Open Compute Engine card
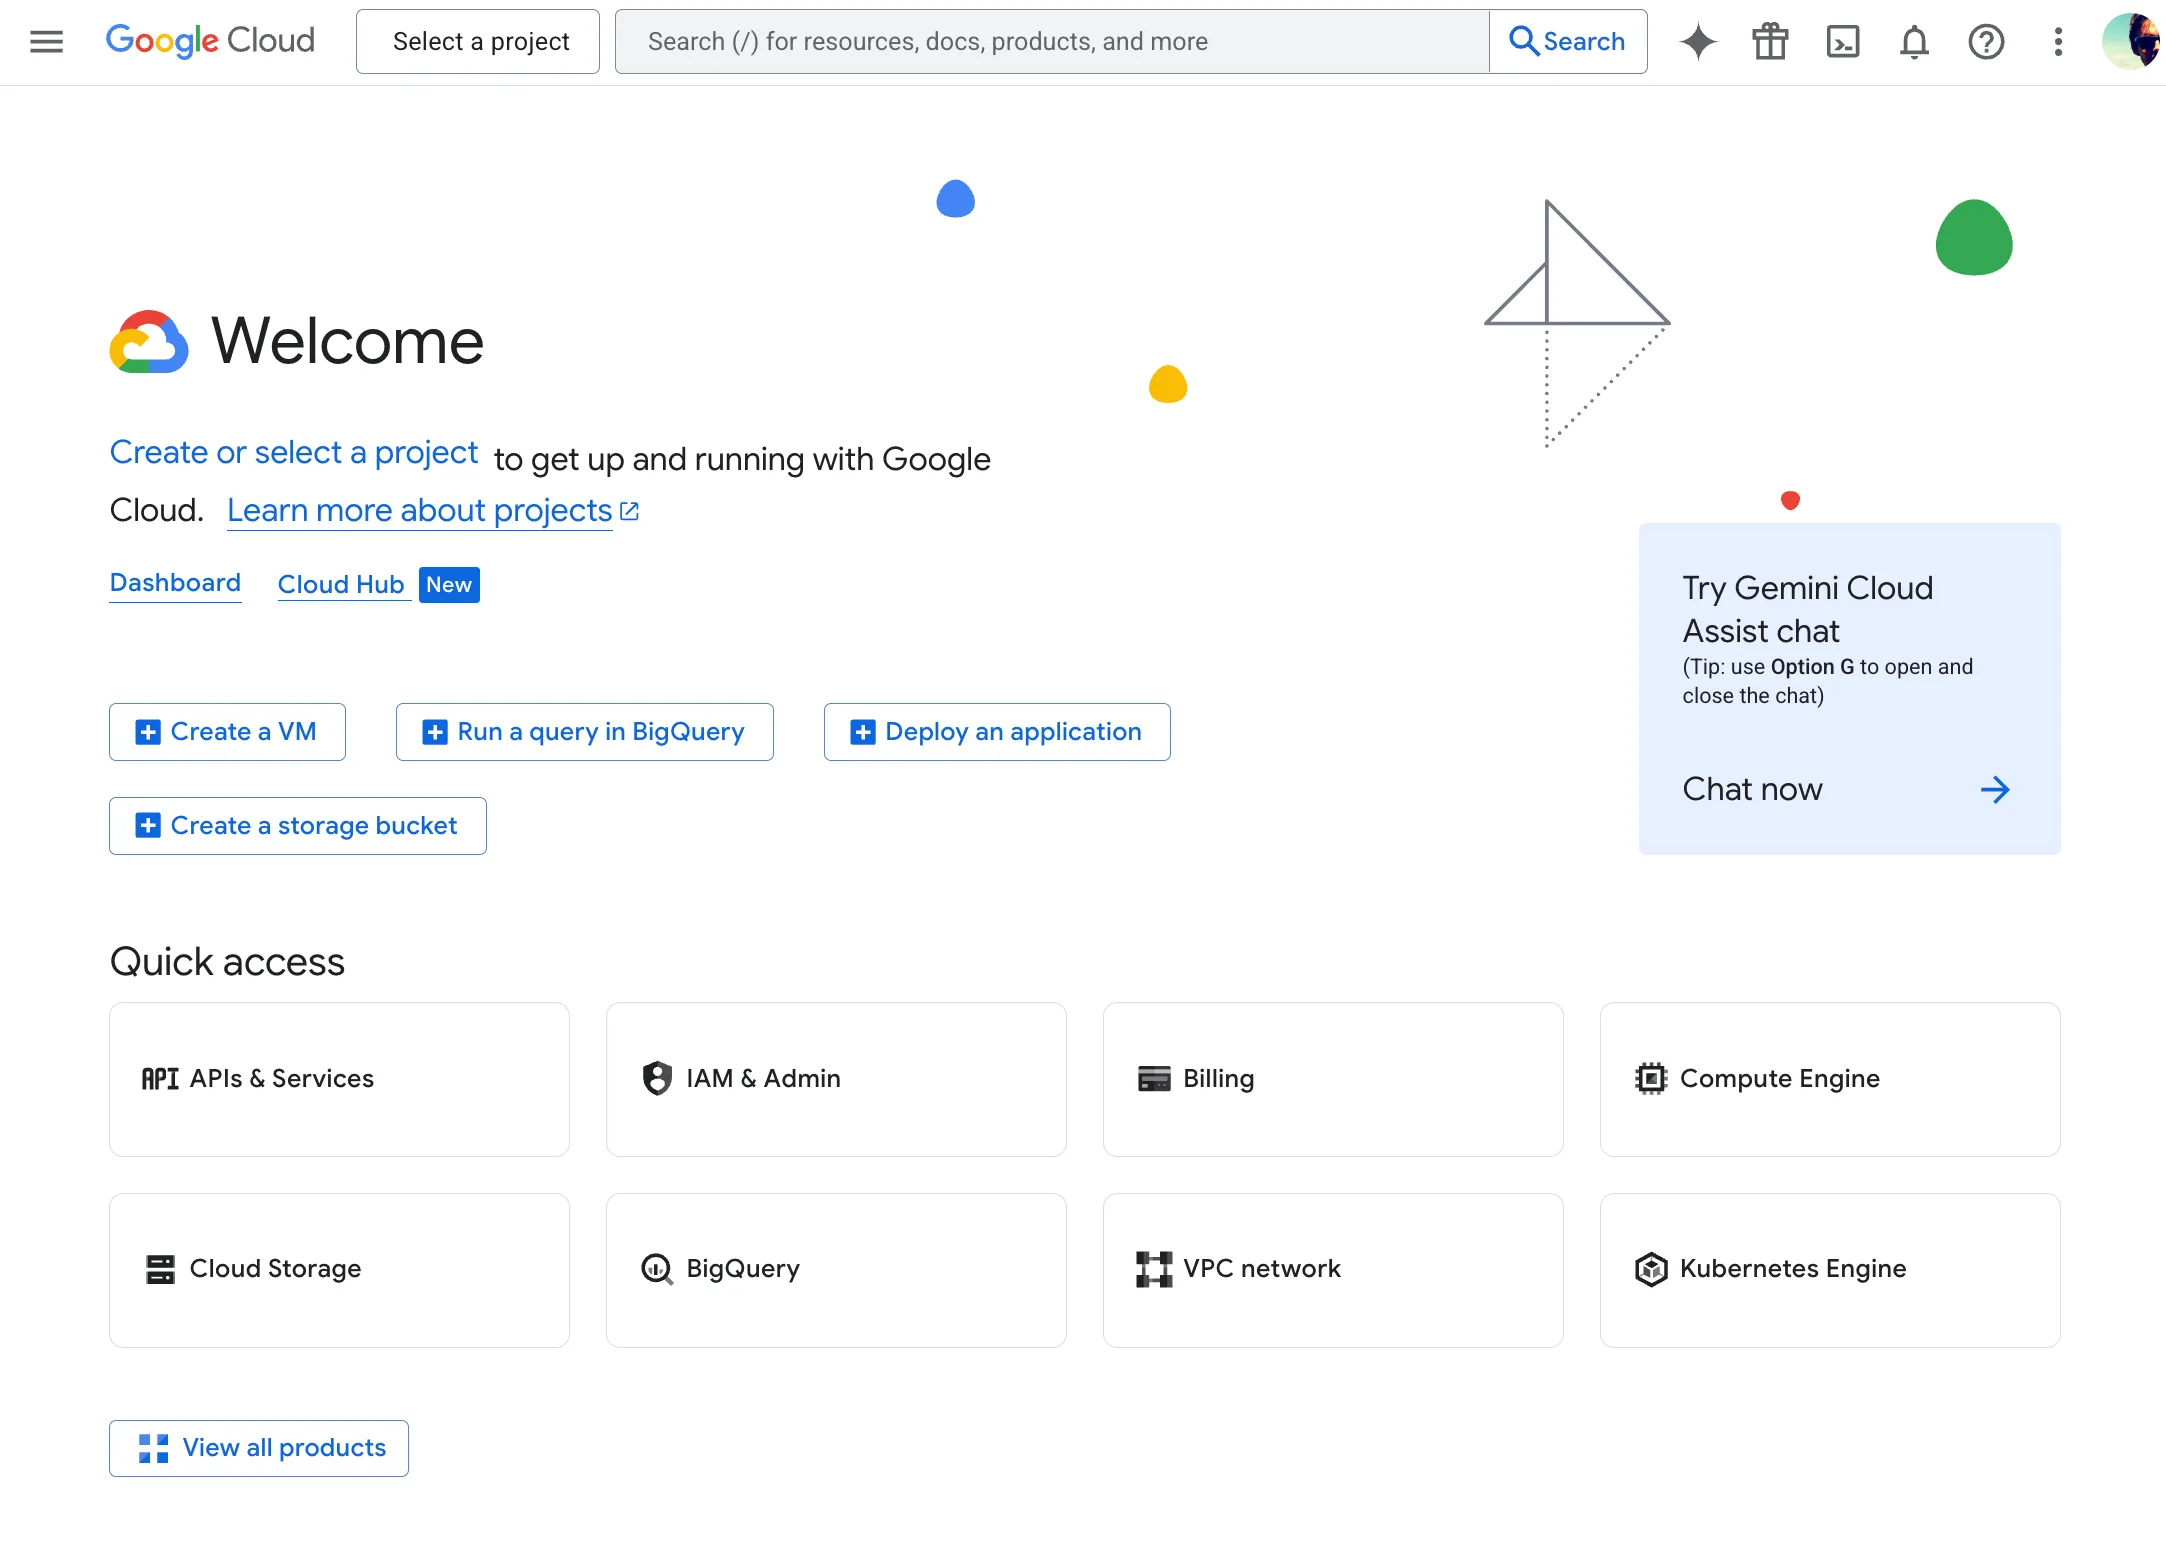 point(1829,1079)
